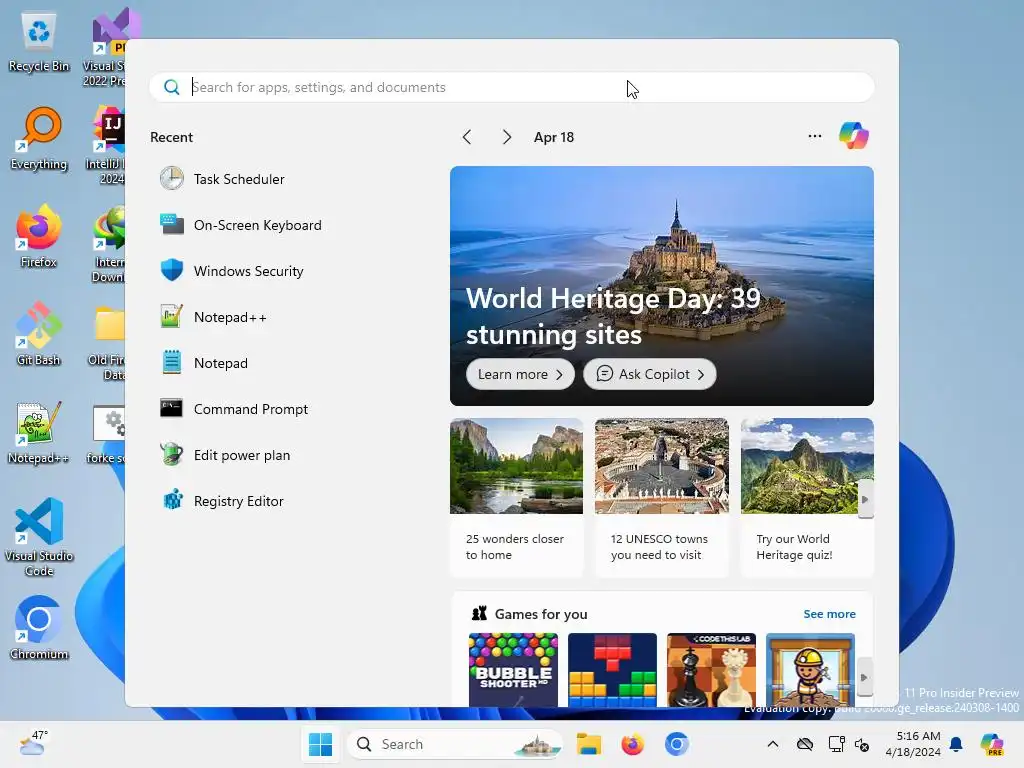Open Firefox desktop shortcut

pyautogui.click(x=39, y=236)
